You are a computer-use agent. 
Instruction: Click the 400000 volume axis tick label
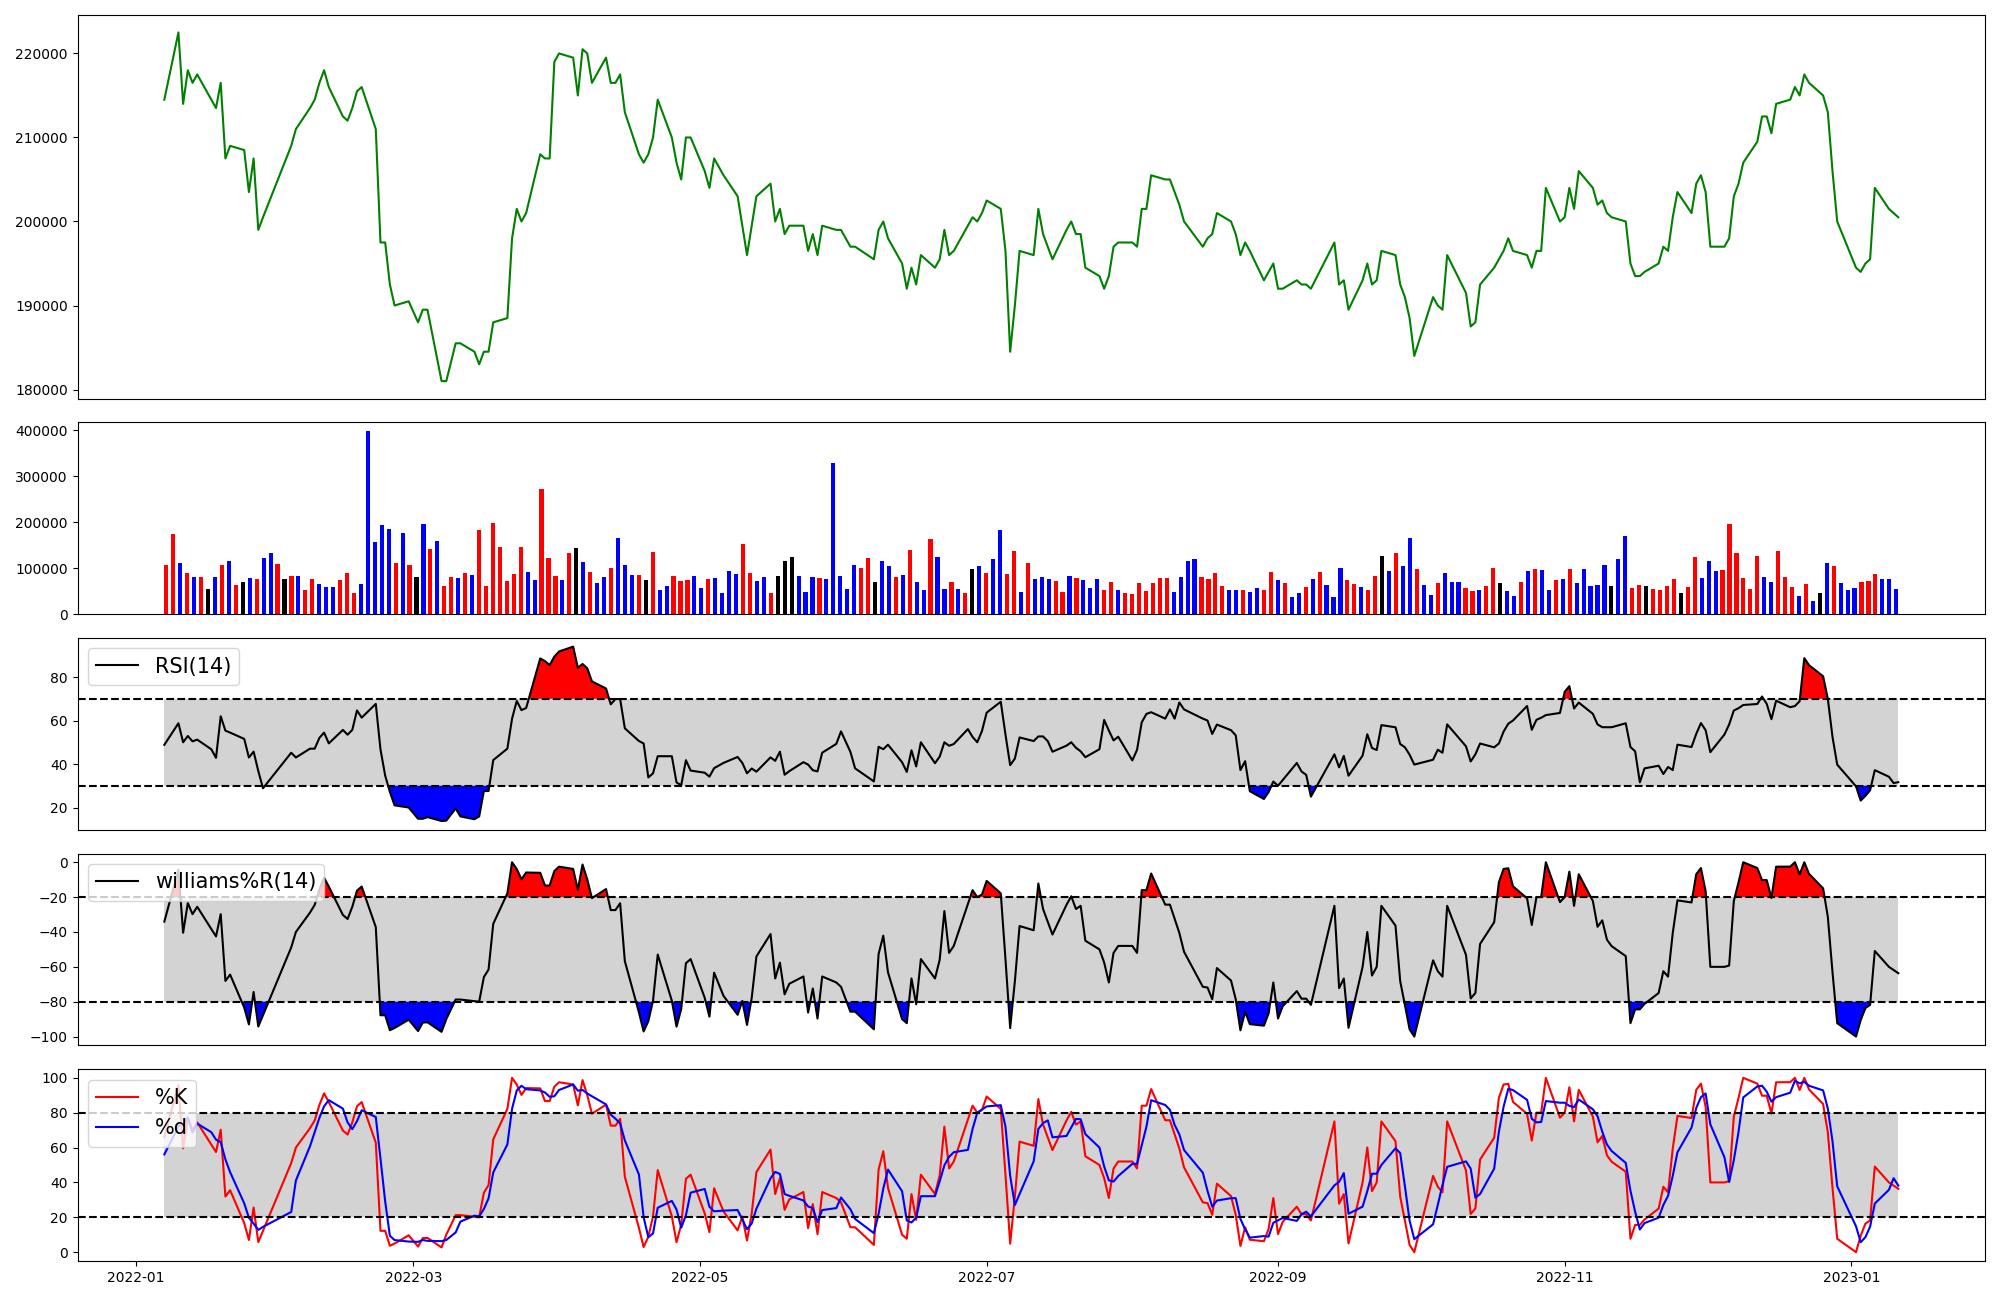click(44, 432)
